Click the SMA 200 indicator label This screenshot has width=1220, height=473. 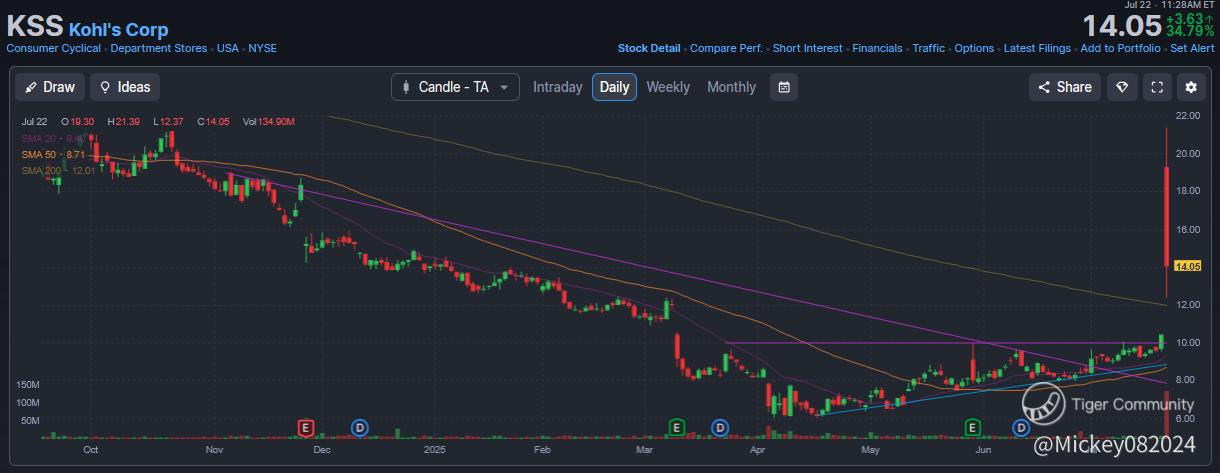click(x=58, y=171)
